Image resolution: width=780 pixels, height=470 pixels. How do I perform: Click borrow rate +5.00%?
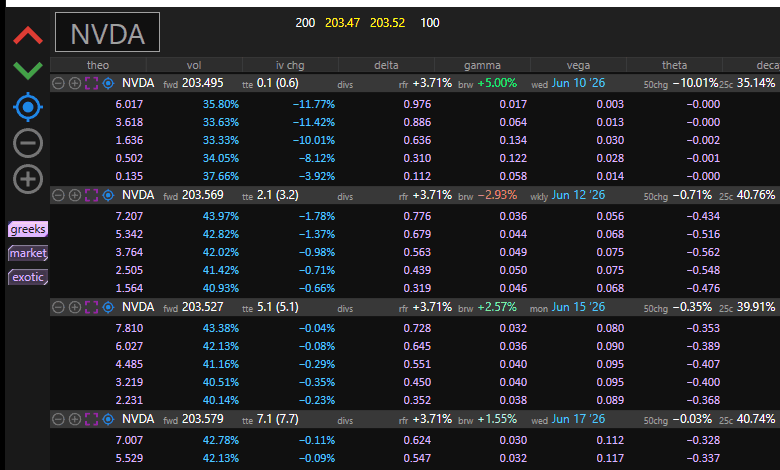(x=497, y=83)
